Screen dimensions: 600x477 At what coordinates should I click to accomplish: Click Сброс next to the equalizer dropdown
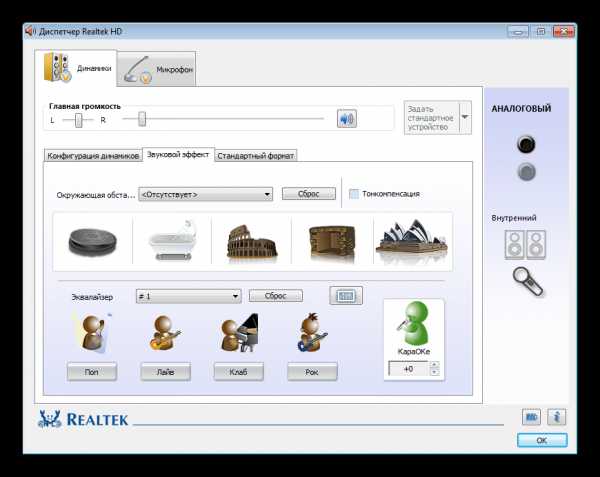tap(276, 296)
